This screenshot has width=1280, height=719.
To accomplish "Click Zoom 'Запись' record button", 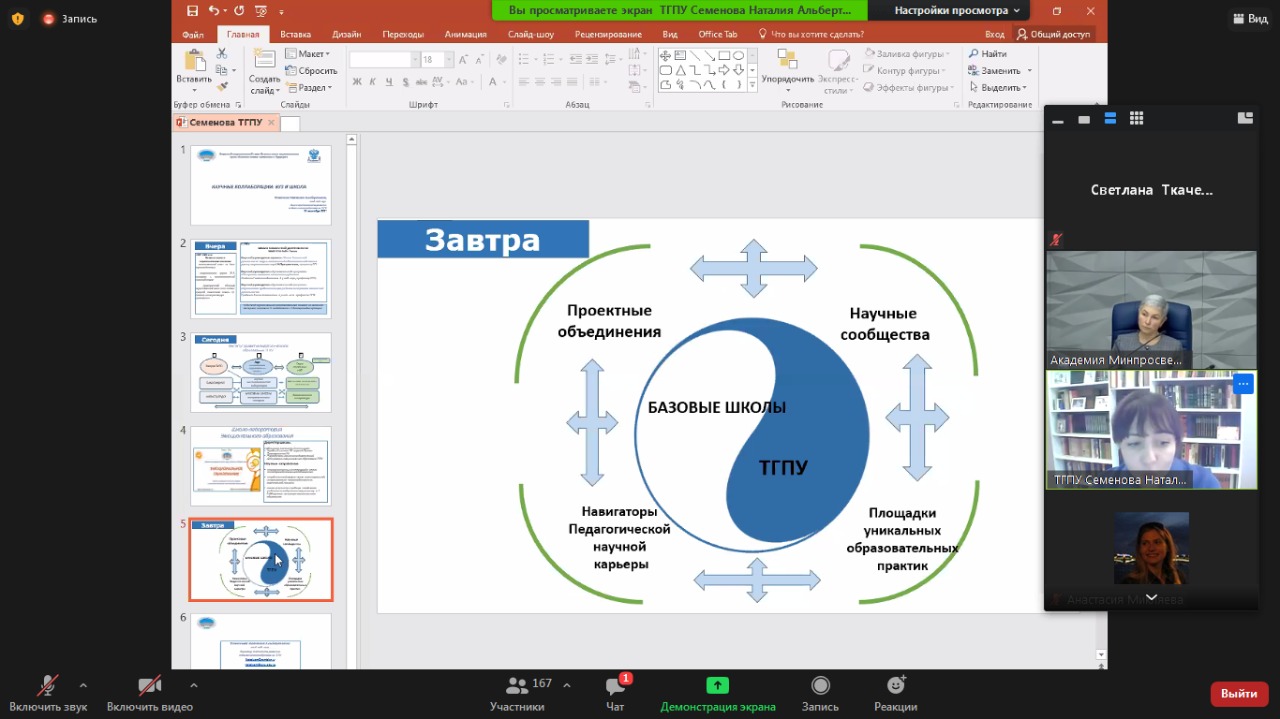I will [x=820, y=692].
